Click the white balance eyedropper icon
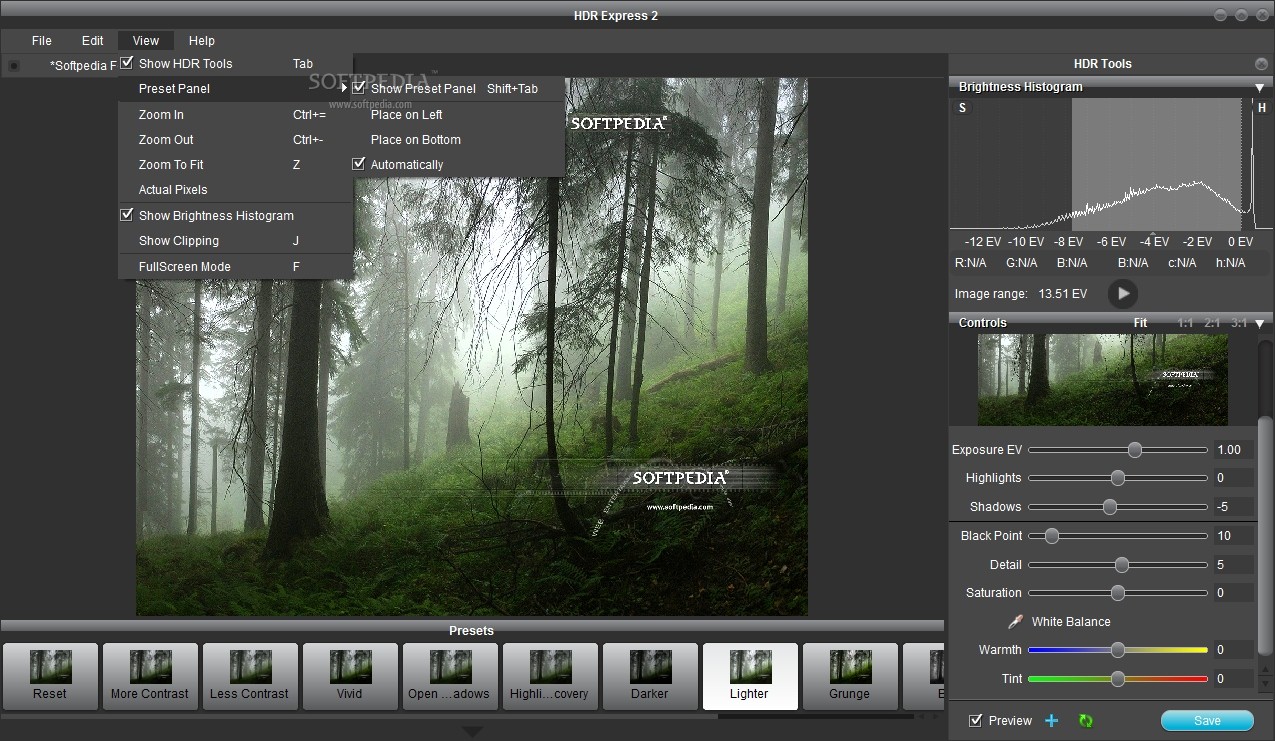1275x741 pixels. (1015, 622)
